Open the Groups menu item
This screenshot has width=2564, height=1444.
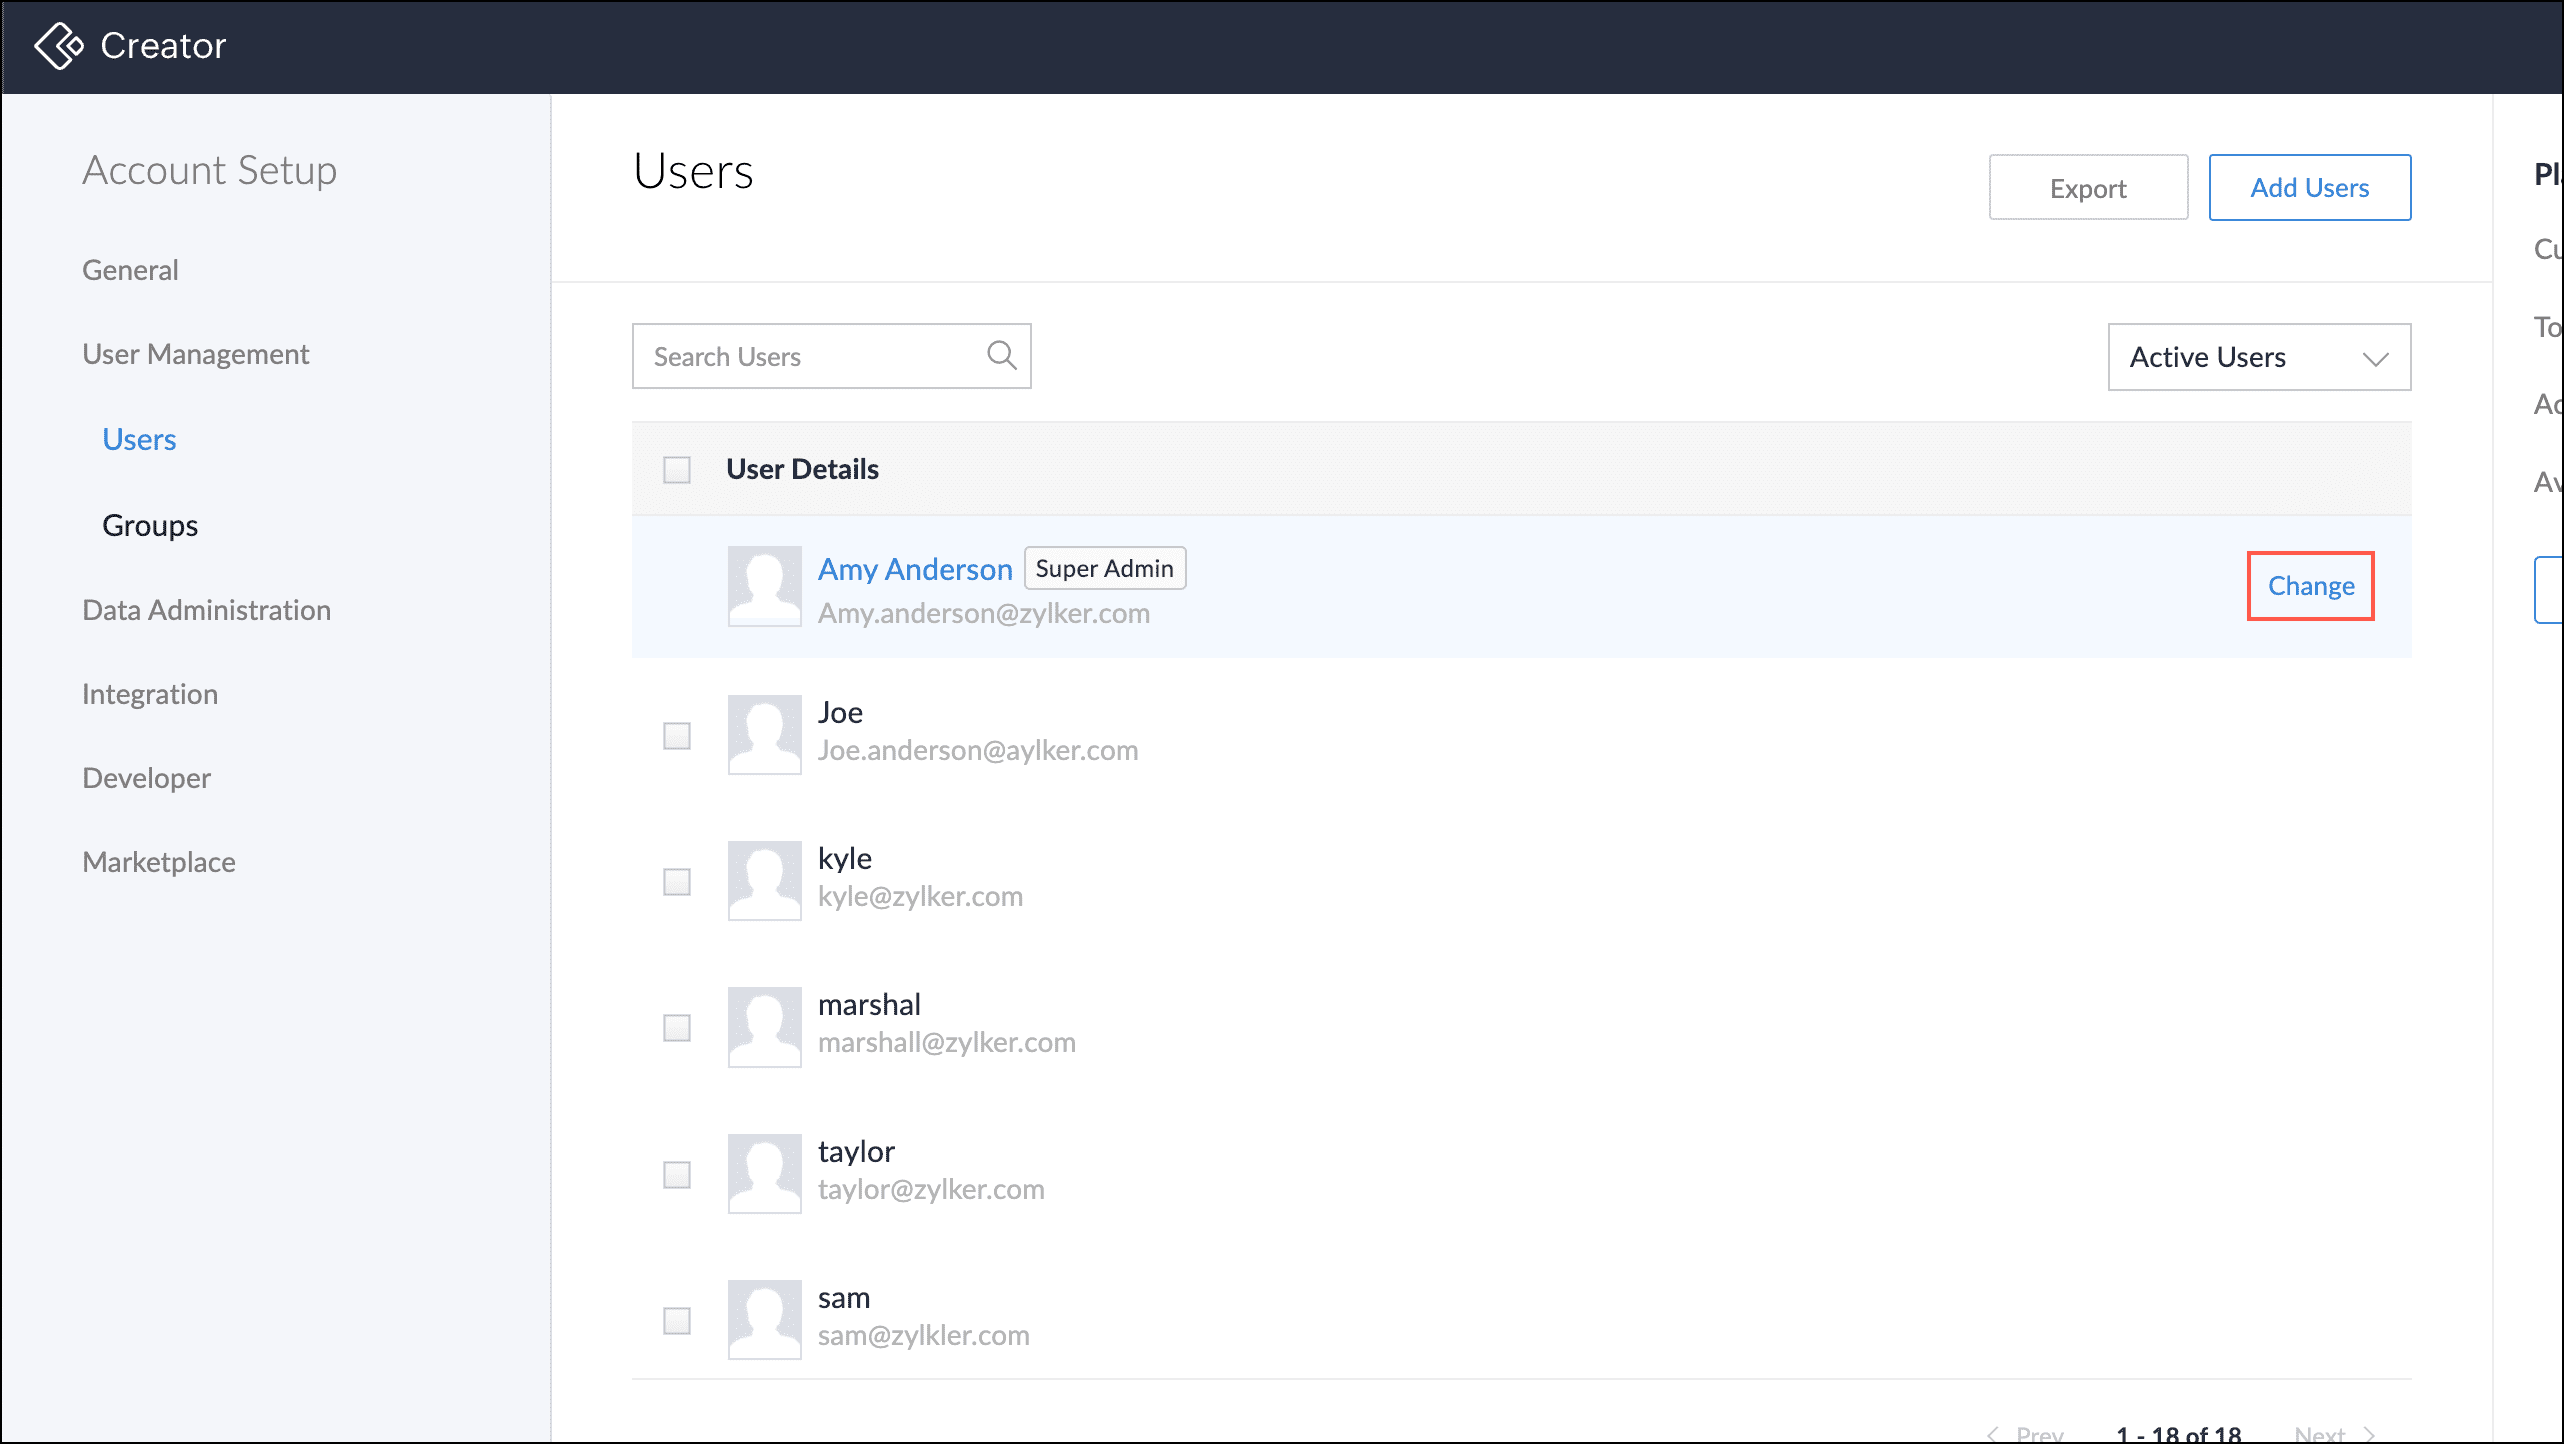[x=150, y=525]
